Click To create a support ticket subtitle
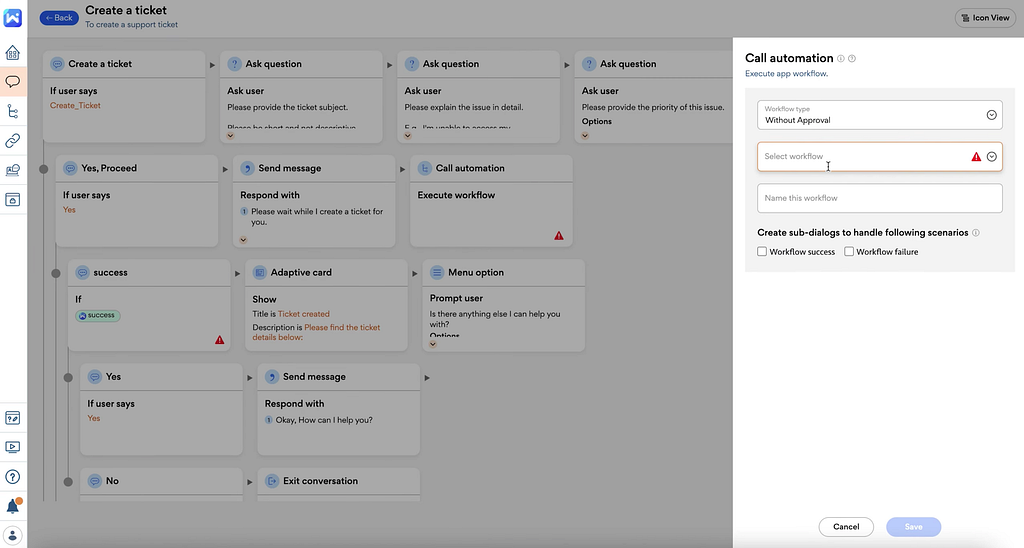The image size is (1024, 548). pyautogui.click(x=131, y=25)
